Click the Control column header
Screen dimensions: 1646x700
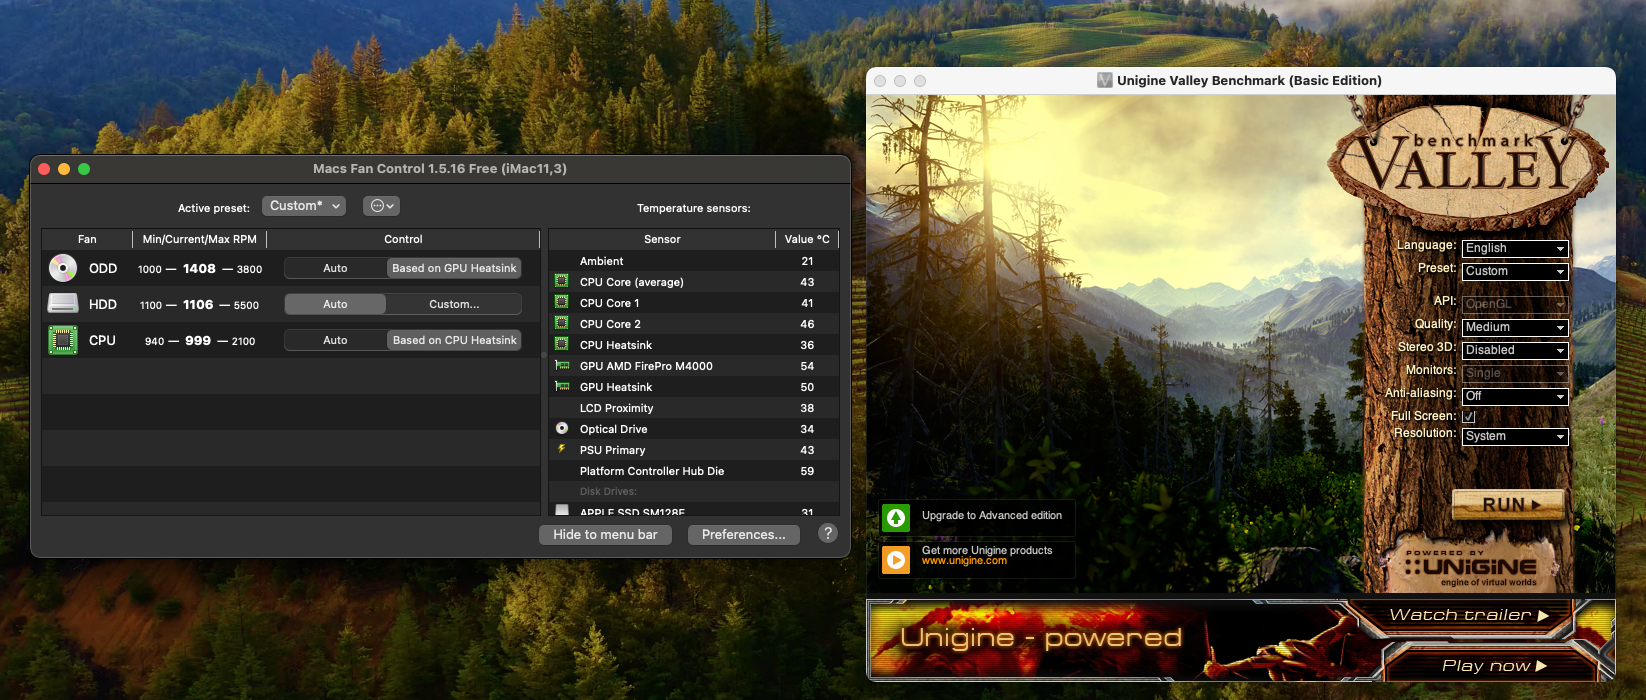point(403,239)
